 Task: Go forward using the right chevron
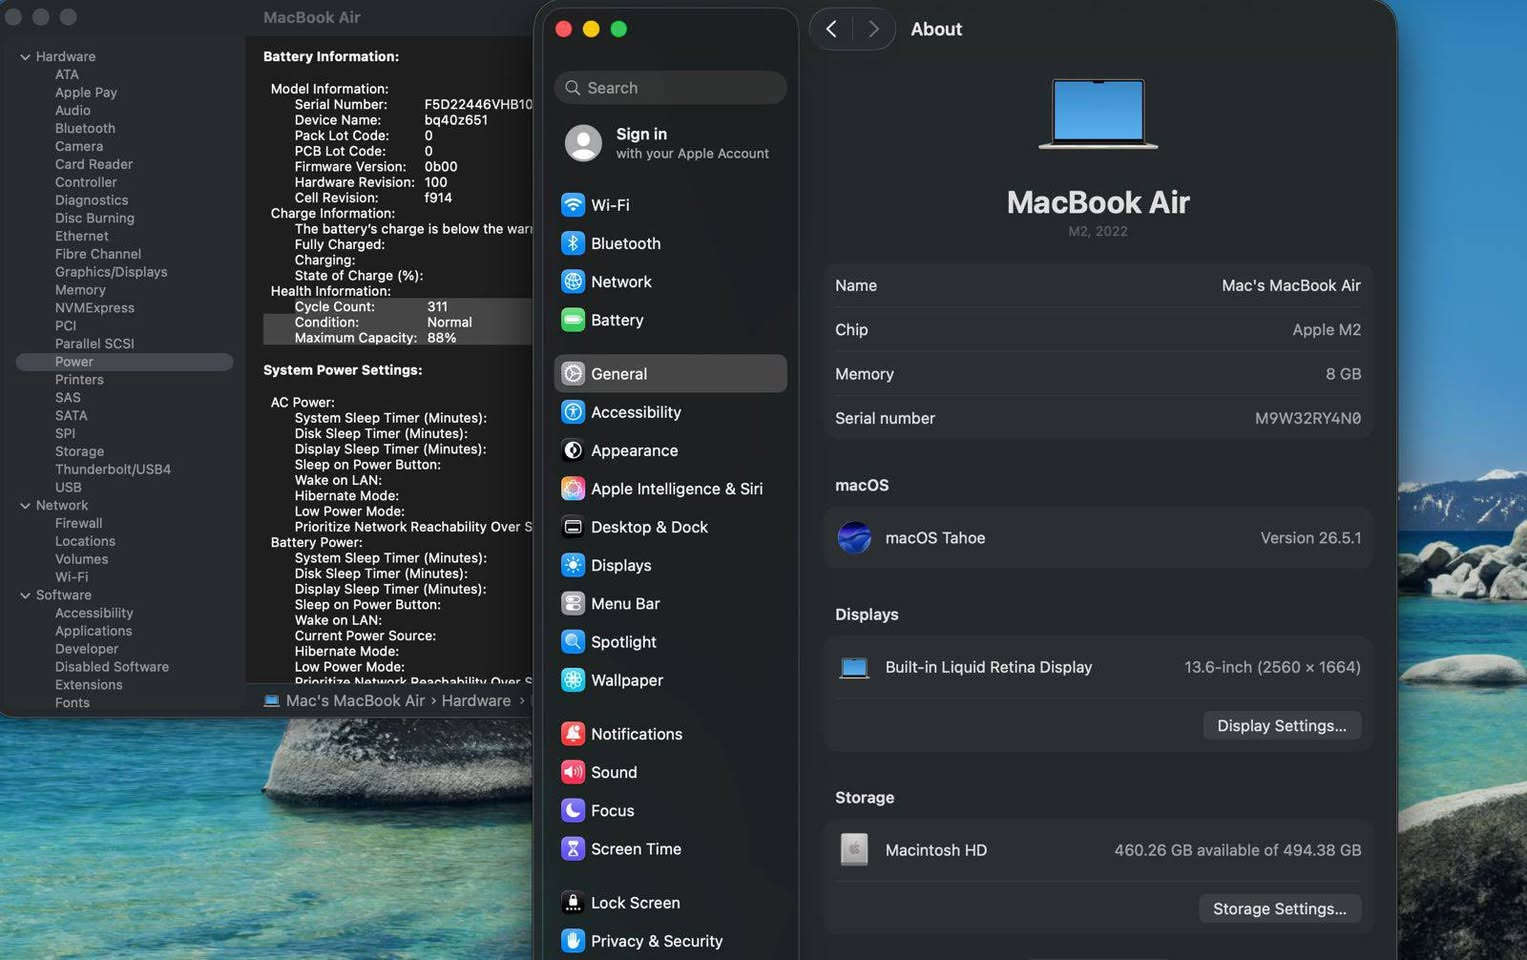click(x=873, y=29)
